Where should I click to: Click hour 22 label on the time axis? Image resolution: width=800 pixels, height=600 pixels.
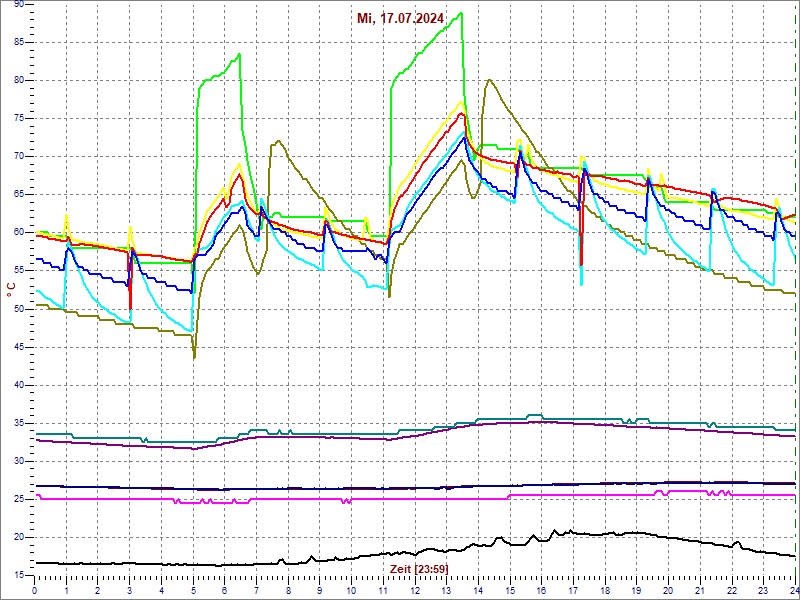tap(732, 591)
